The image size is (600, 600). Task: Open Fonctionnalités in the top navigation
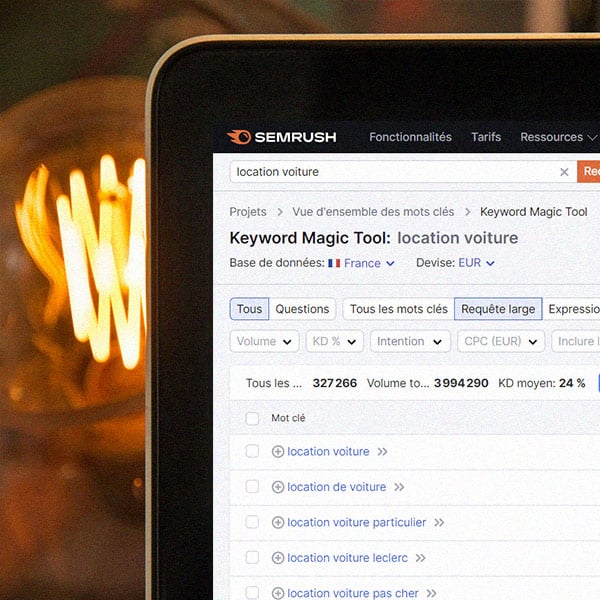pos(410,137)
